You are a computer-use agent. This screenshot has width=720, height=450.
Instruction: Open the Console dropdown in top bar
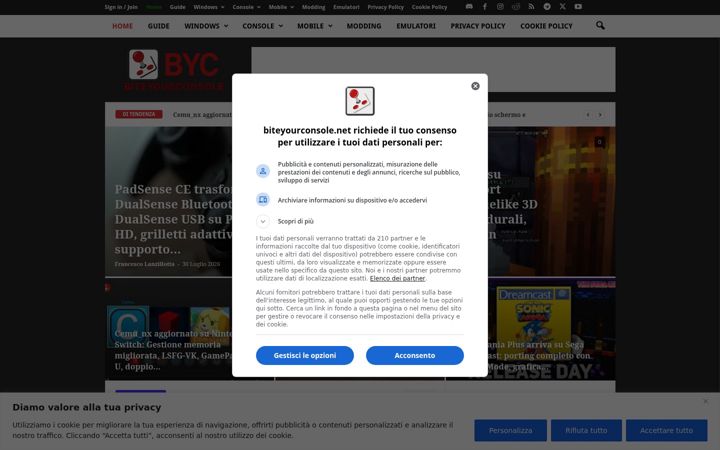tap(247, 7)
